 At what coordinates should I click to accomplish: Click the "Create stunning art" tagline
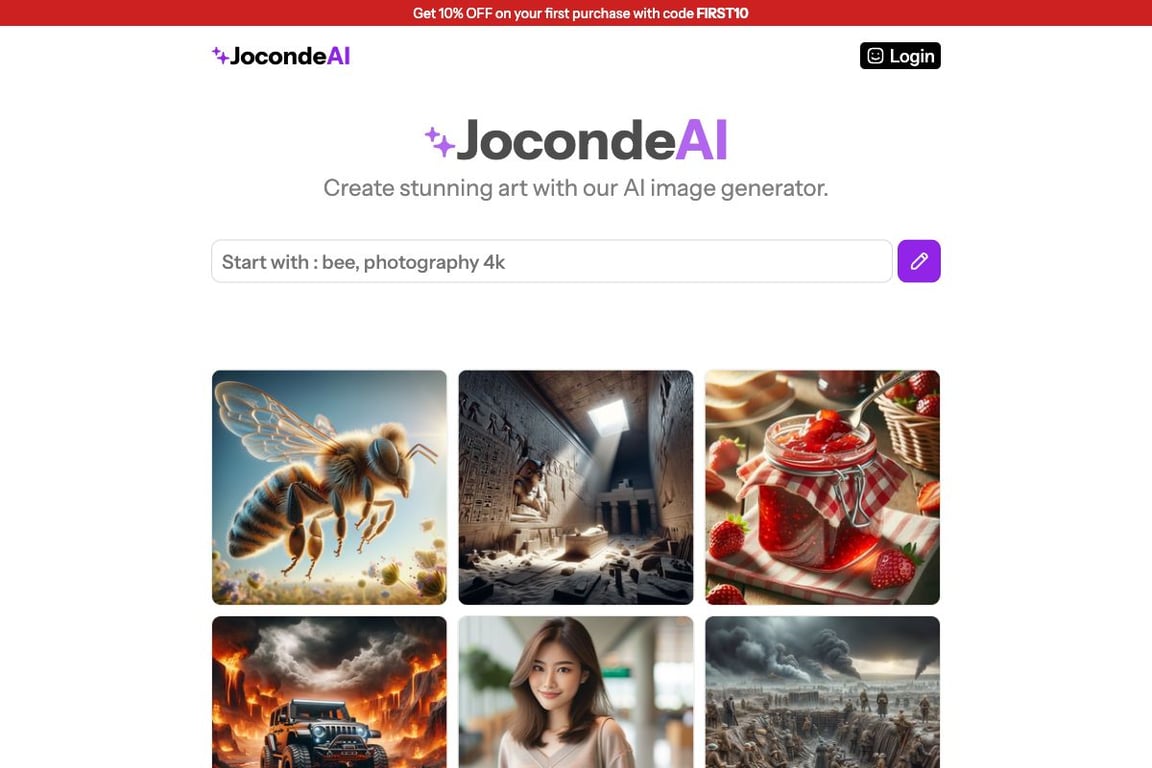[576, 188]
